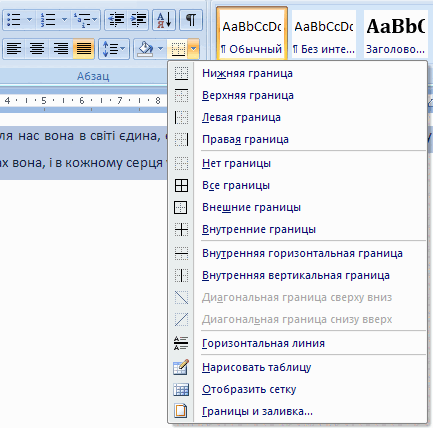This screenshot has height=428, width=433.
Task: Click the Нижняя граница icon
Action: coord(181,73)
